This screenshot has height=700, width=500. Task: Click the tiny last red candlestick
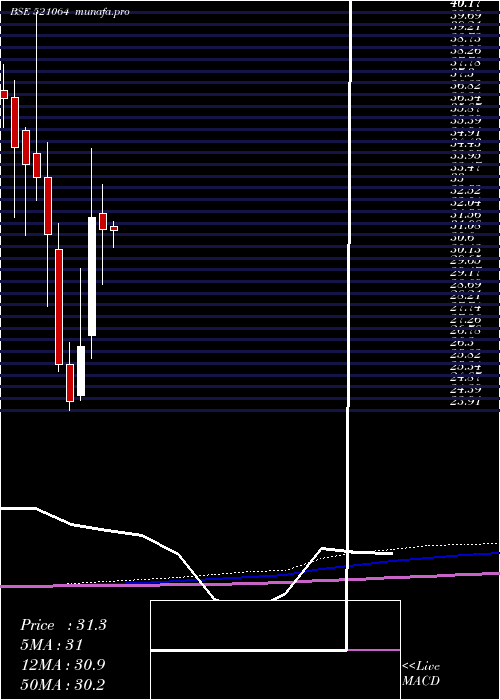(114, 229)
